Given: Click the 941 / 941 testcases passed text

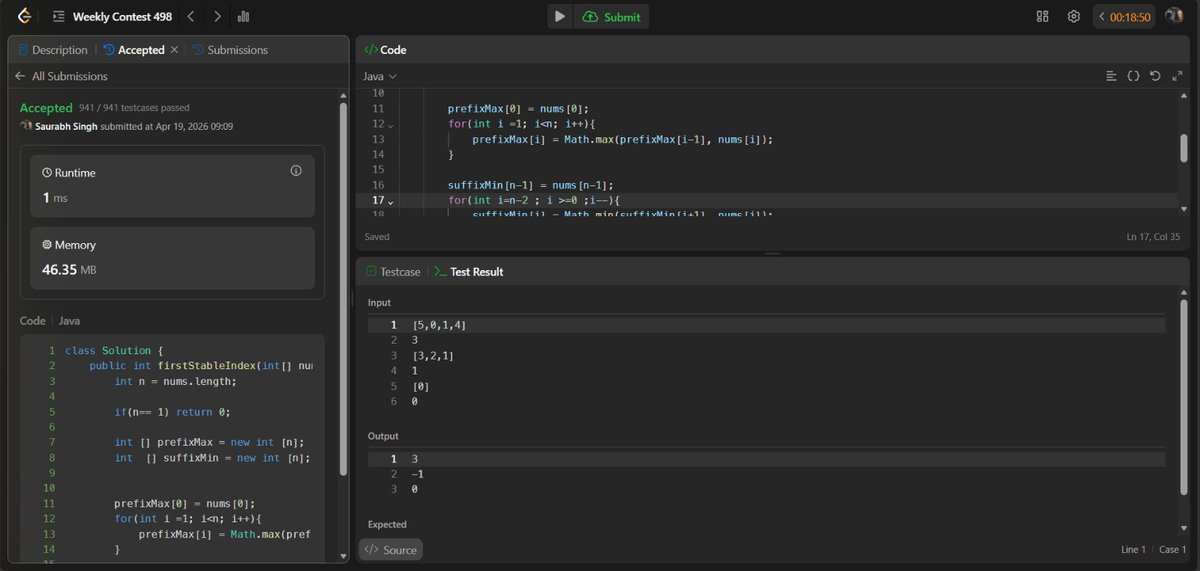Looking at the screenshot, I should [x=135, y=108].
